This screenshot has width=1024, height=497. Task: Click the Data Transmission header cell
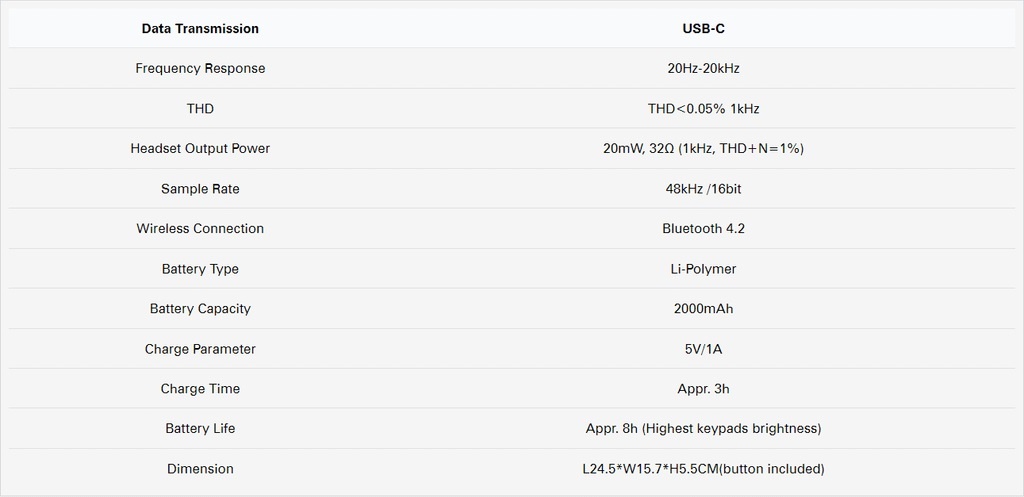(200, 29)
